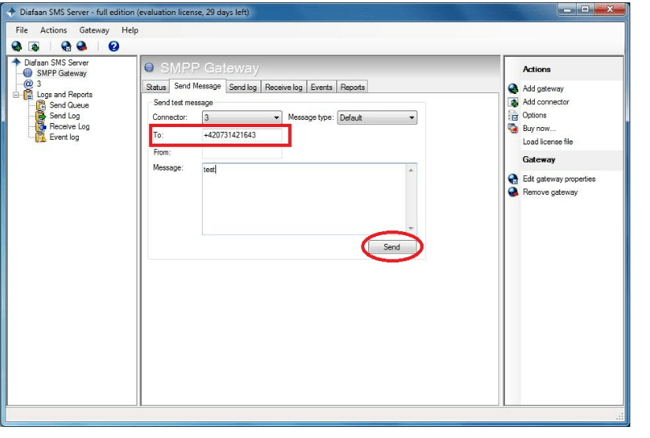Click the Options icon in Actions panel
This screenshot has height=438, width=650.
click(x=513, y=115)
